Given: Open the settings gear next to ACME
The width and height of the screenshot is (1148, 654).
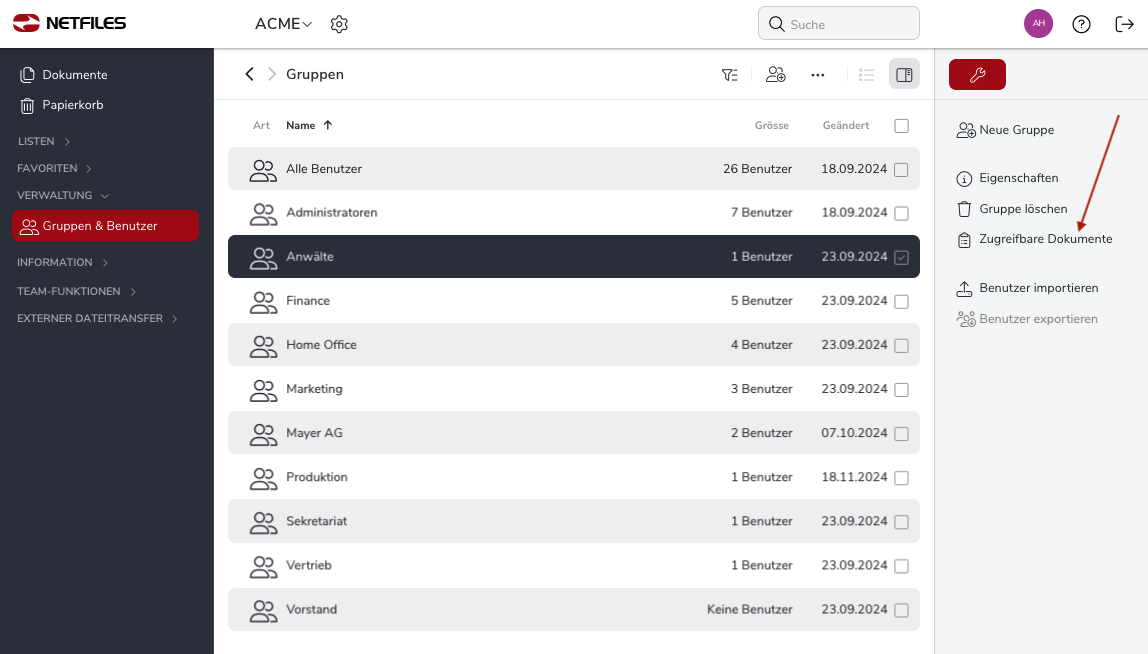Looking at the screenshot, I should pyautogui.click(x=339, y=24).
